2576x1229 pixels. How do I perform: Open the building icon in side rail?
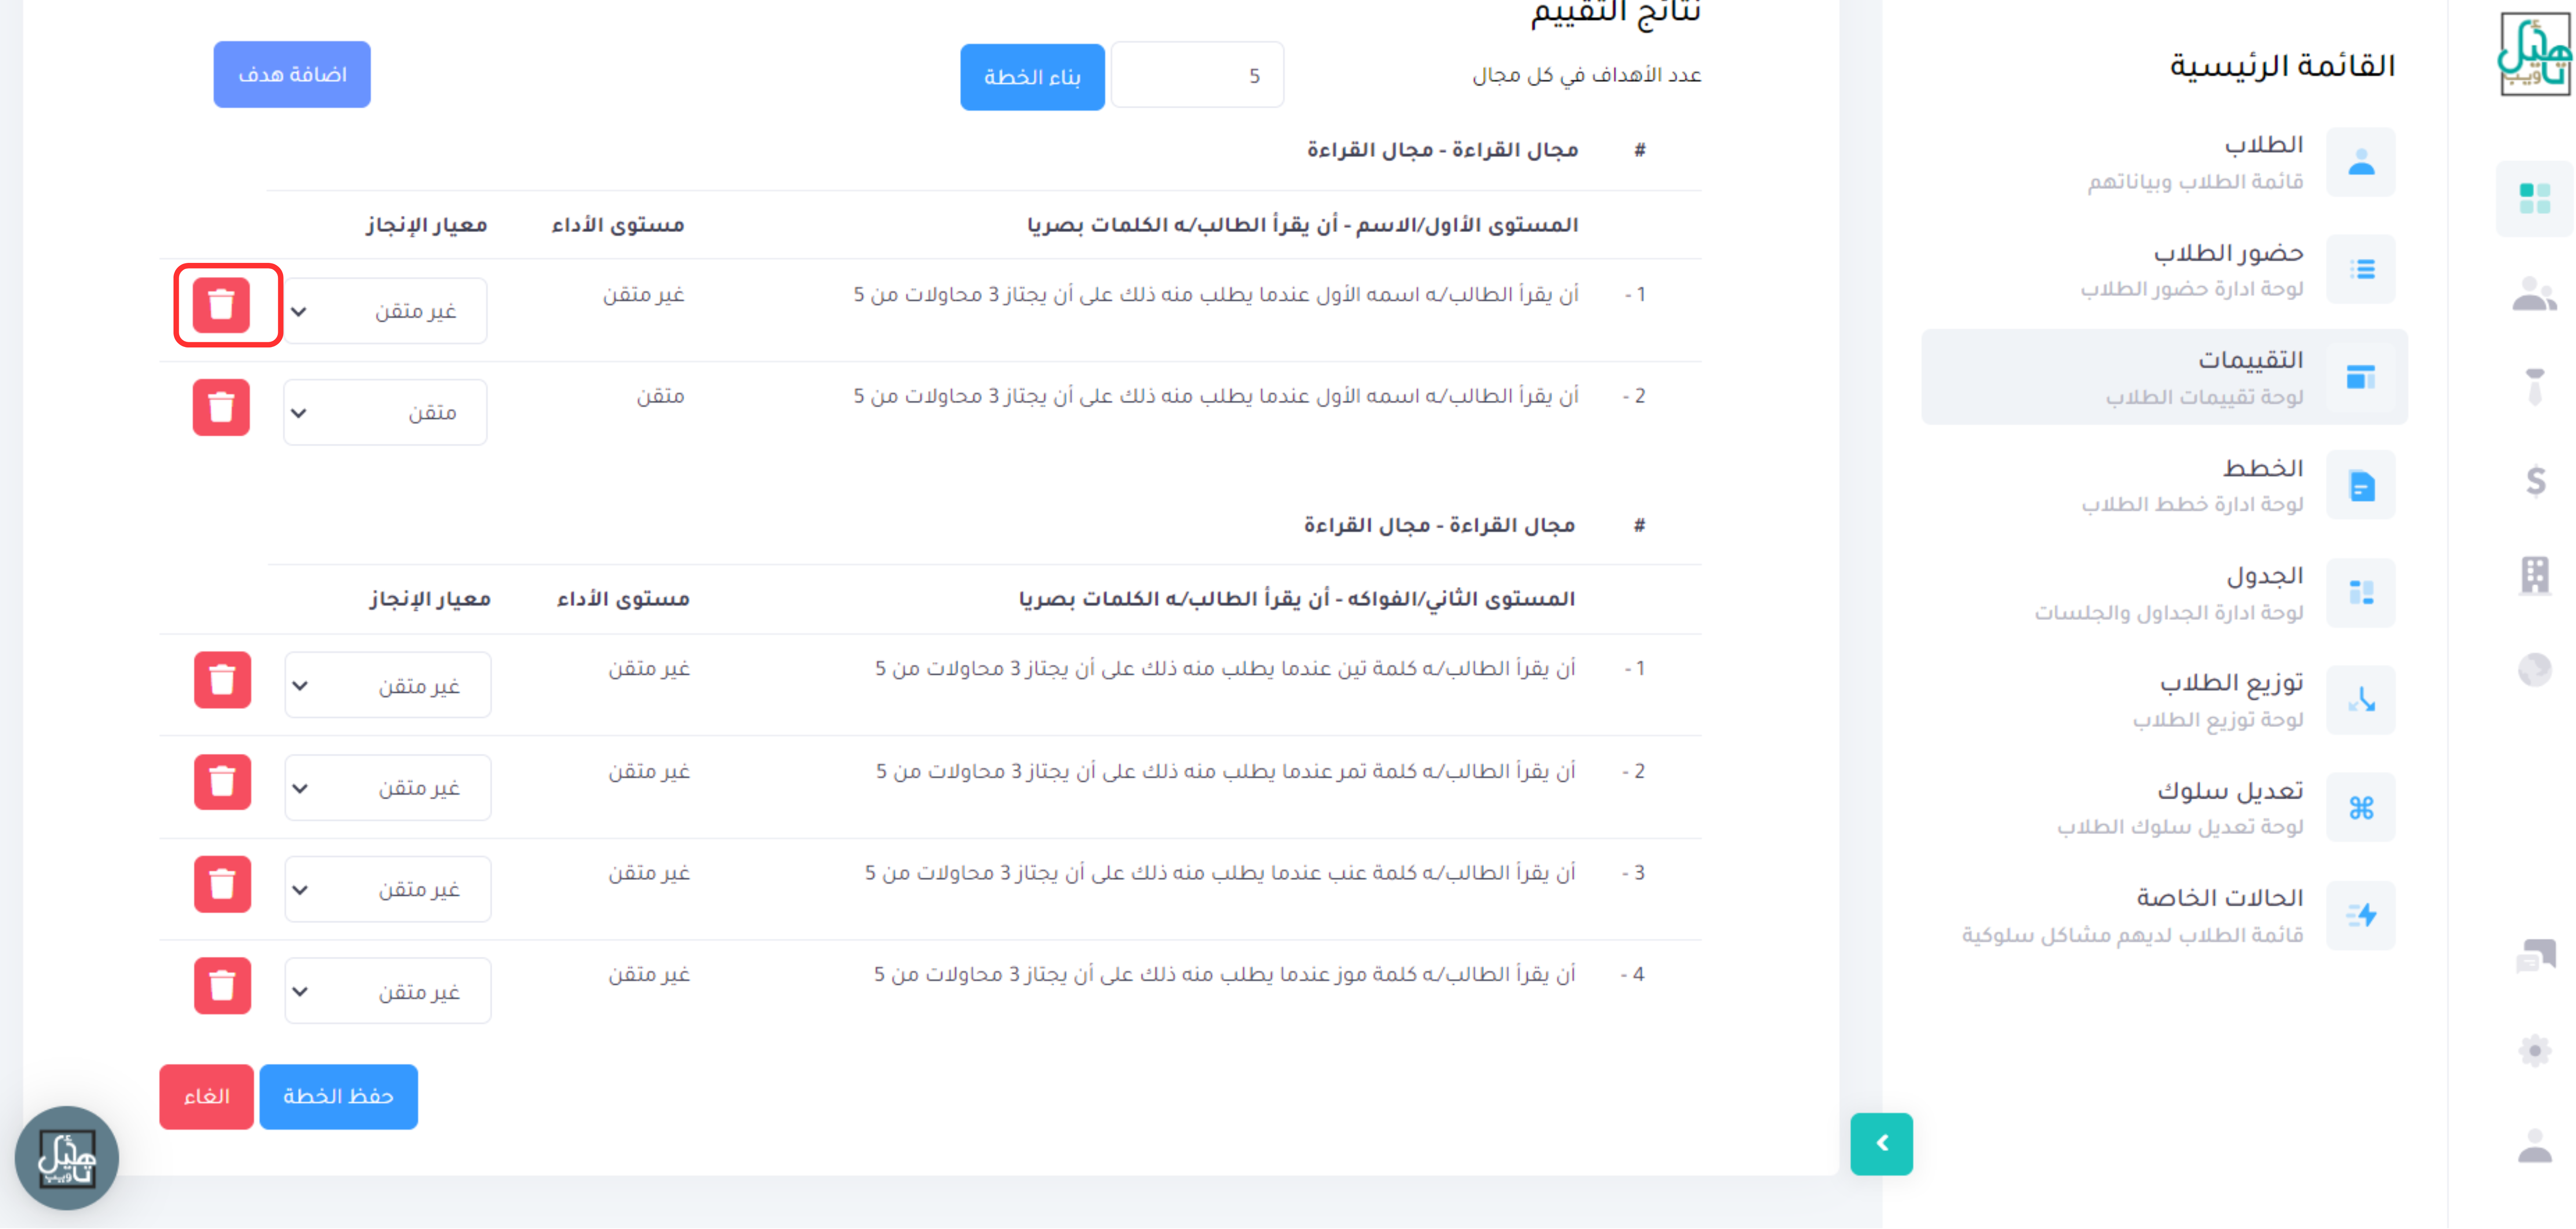pyautogui.click(x=2534, y=575)
